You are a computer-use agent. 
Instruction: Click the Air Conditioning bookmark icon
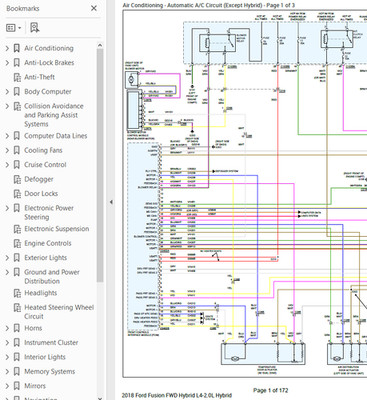point(17,48)
